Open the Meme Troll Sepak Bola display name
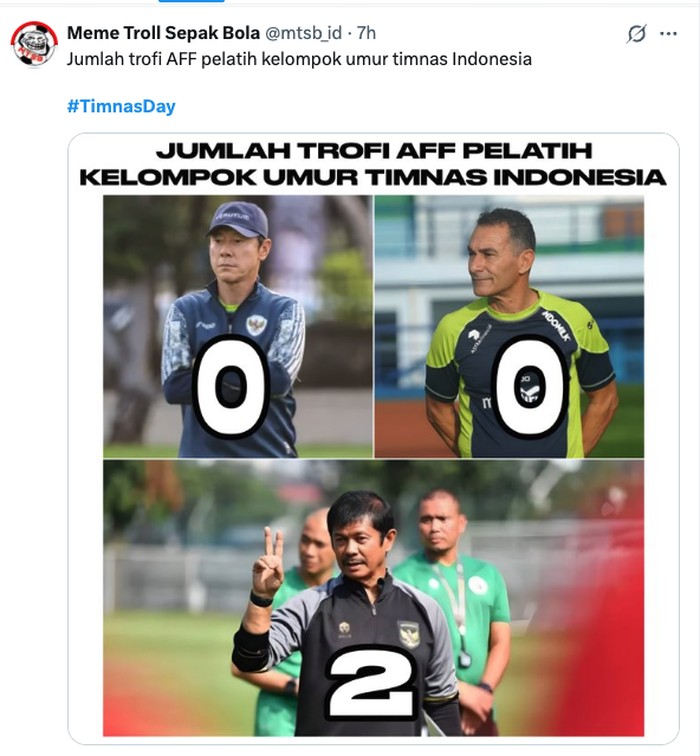This screenshot has height=756, width=700. pyautogui.click(x=163, y=33)
